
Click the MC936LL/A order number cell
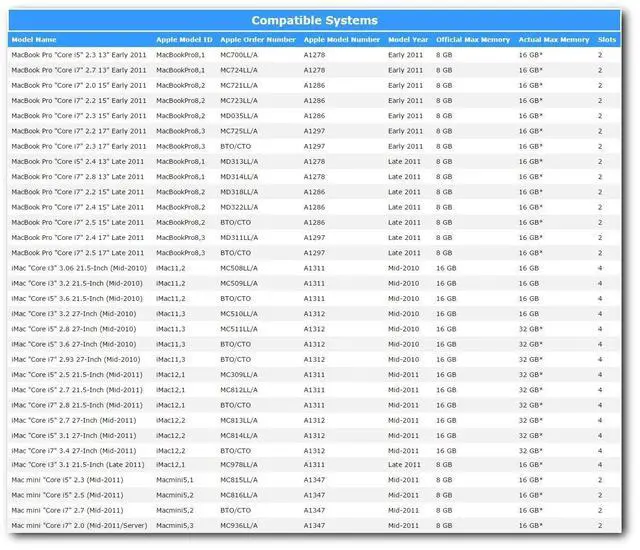coord(240,525)
